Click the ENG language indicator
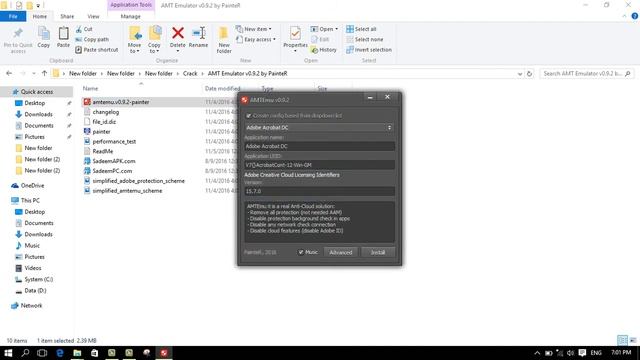The image size is (640, 360). pos(596,353)
